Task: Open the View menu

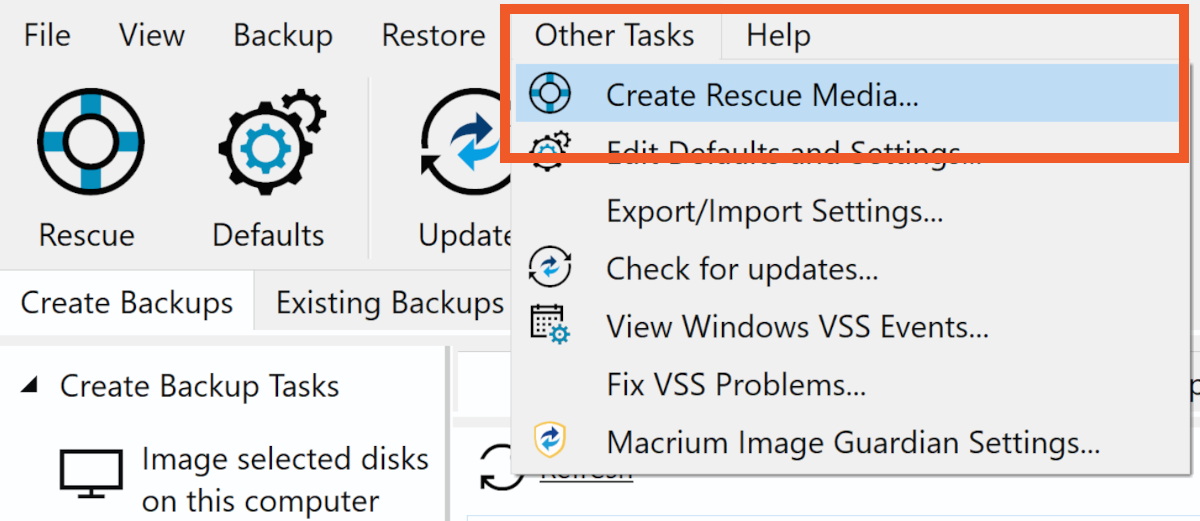Action: click(152, 36)
